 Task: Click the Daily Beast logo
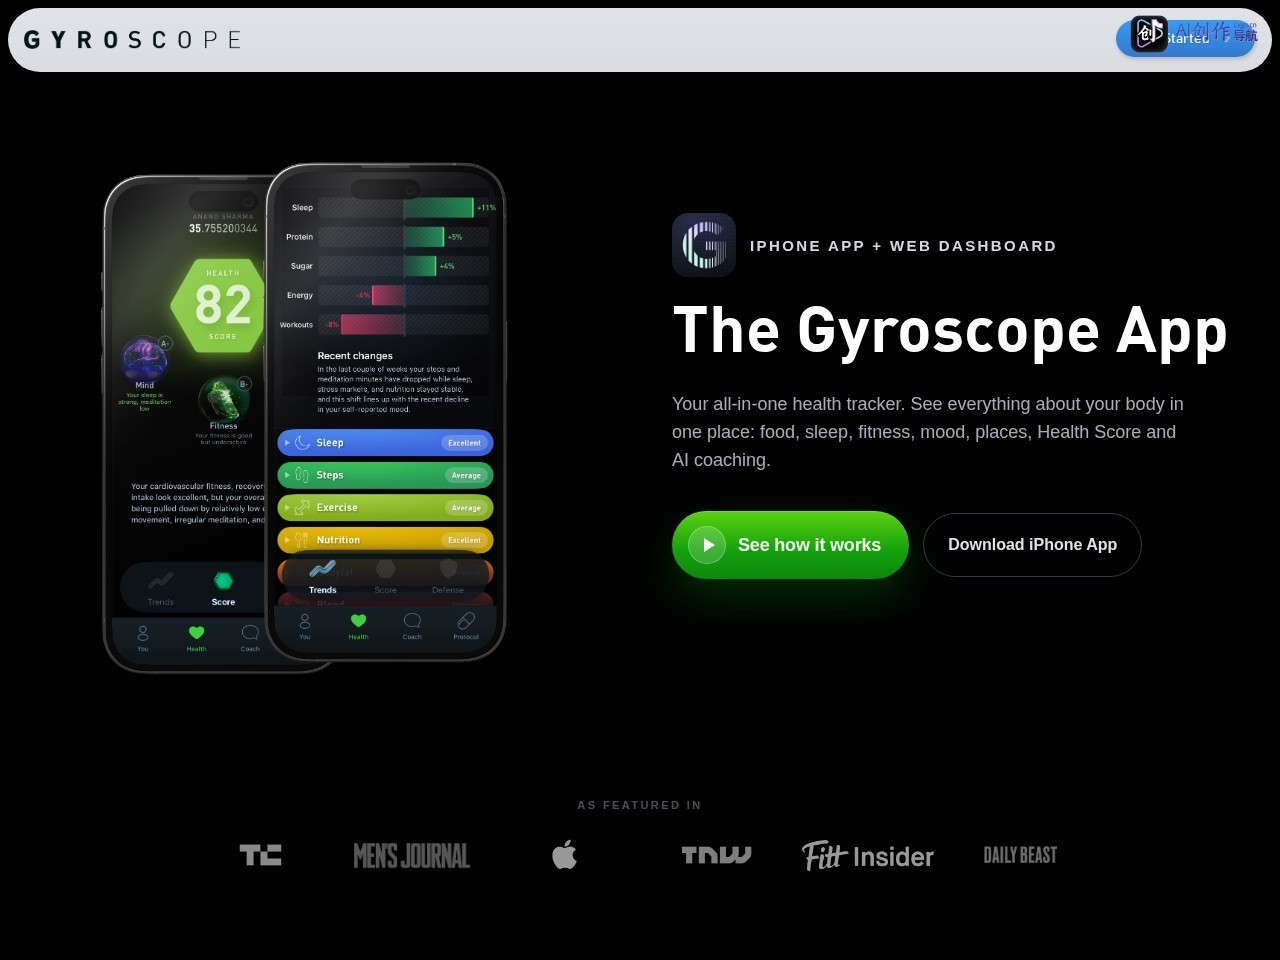click(1020, 855)
